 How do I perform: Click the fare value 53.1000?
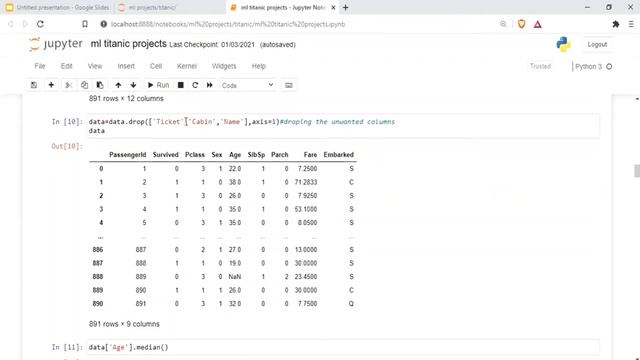tap(306, 209)
